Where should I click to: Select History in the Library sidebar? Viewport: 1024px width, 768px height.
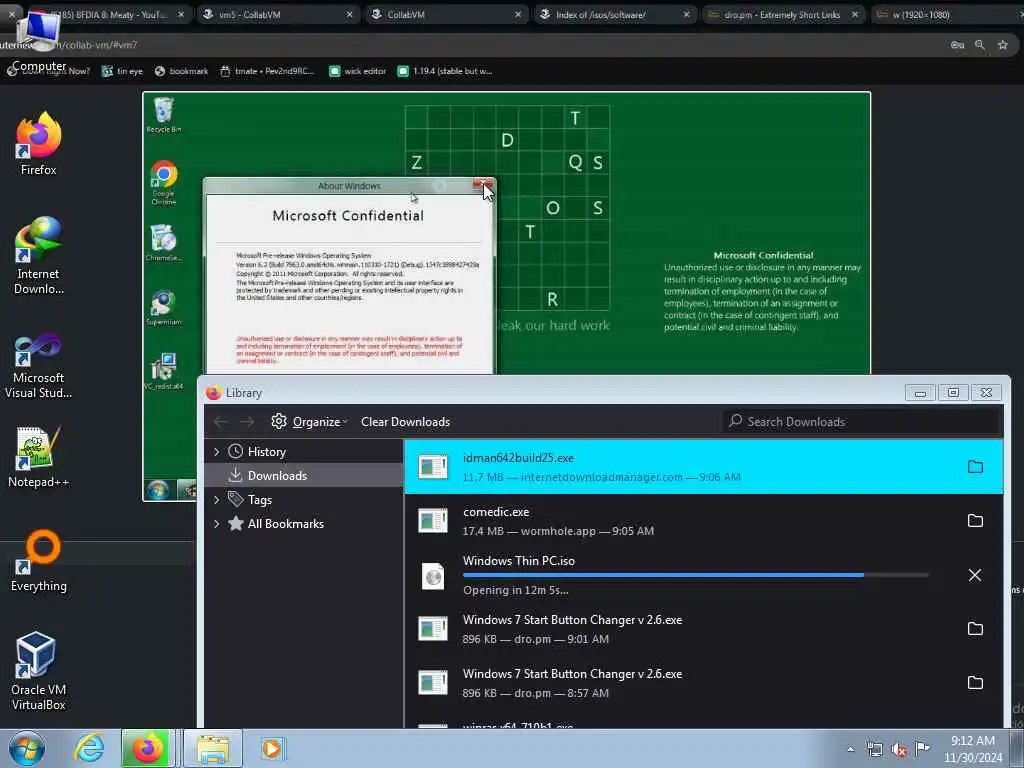click(x=304, y=451)
